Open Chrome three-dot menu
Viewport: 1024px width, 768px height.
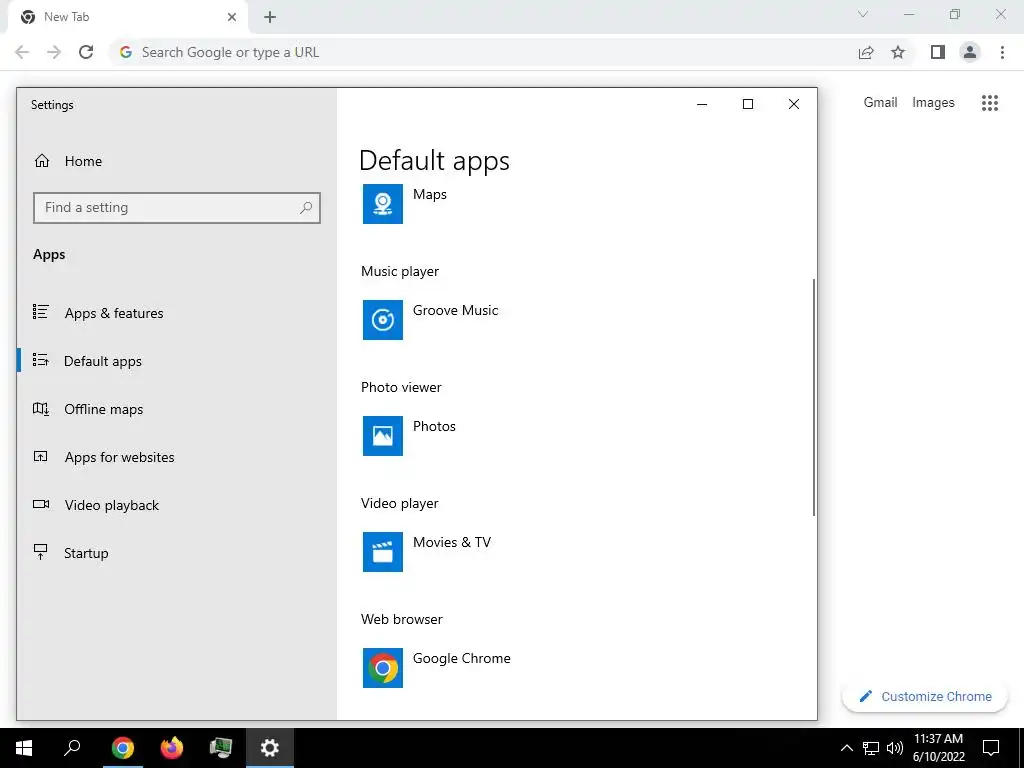coord(1002,52)
